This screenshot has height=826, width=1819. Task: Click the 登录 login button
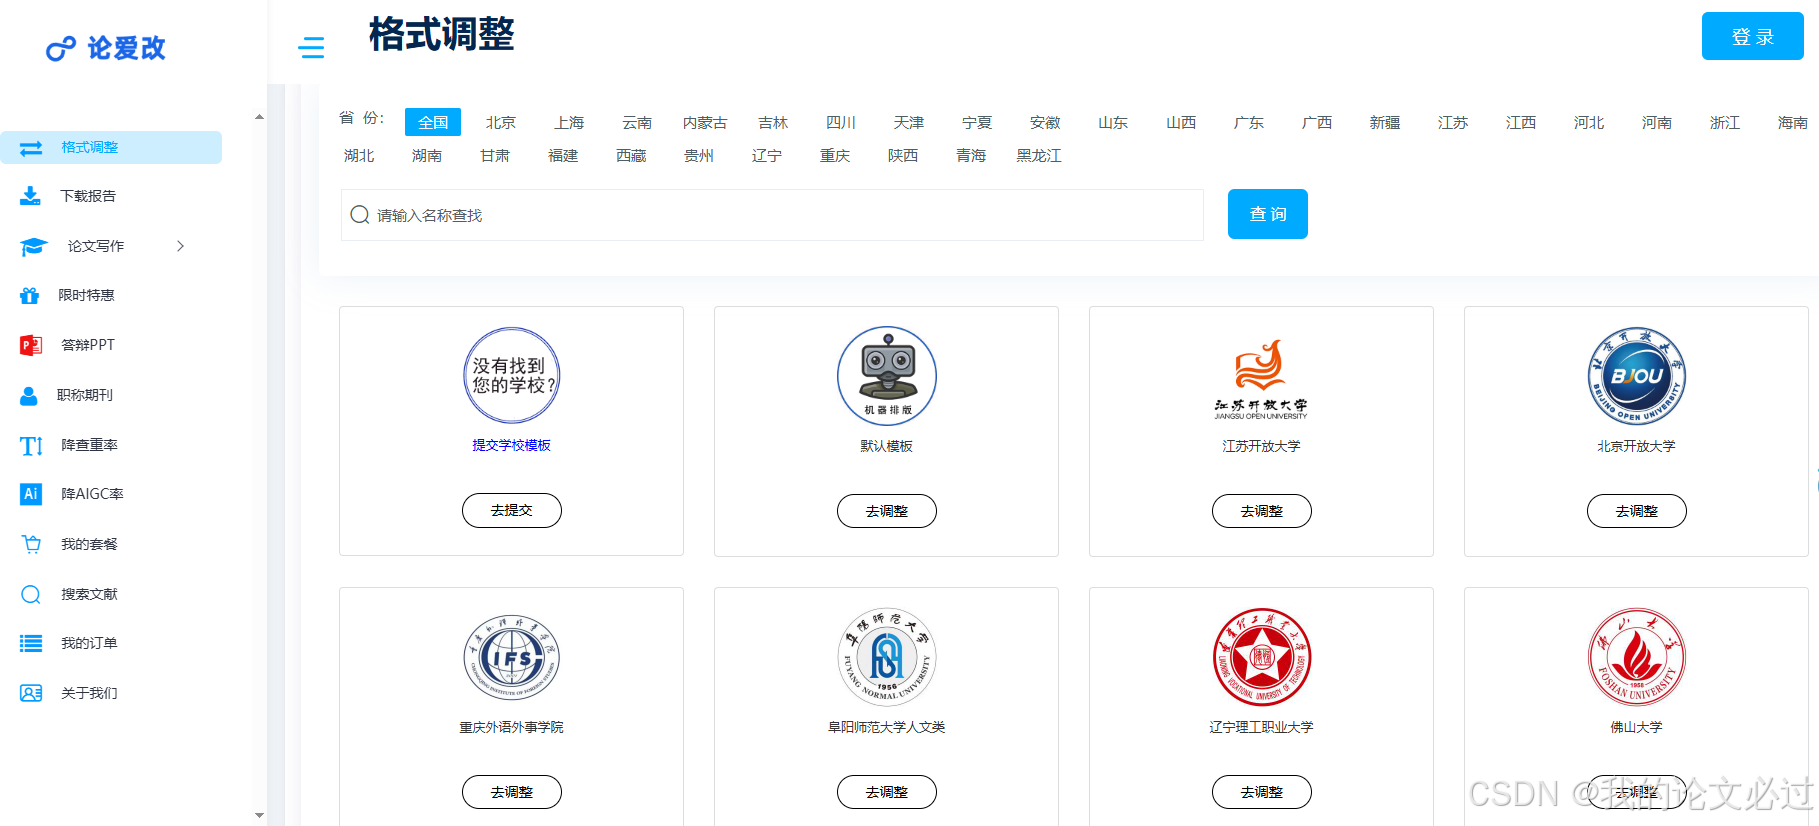coord(1753,36)
